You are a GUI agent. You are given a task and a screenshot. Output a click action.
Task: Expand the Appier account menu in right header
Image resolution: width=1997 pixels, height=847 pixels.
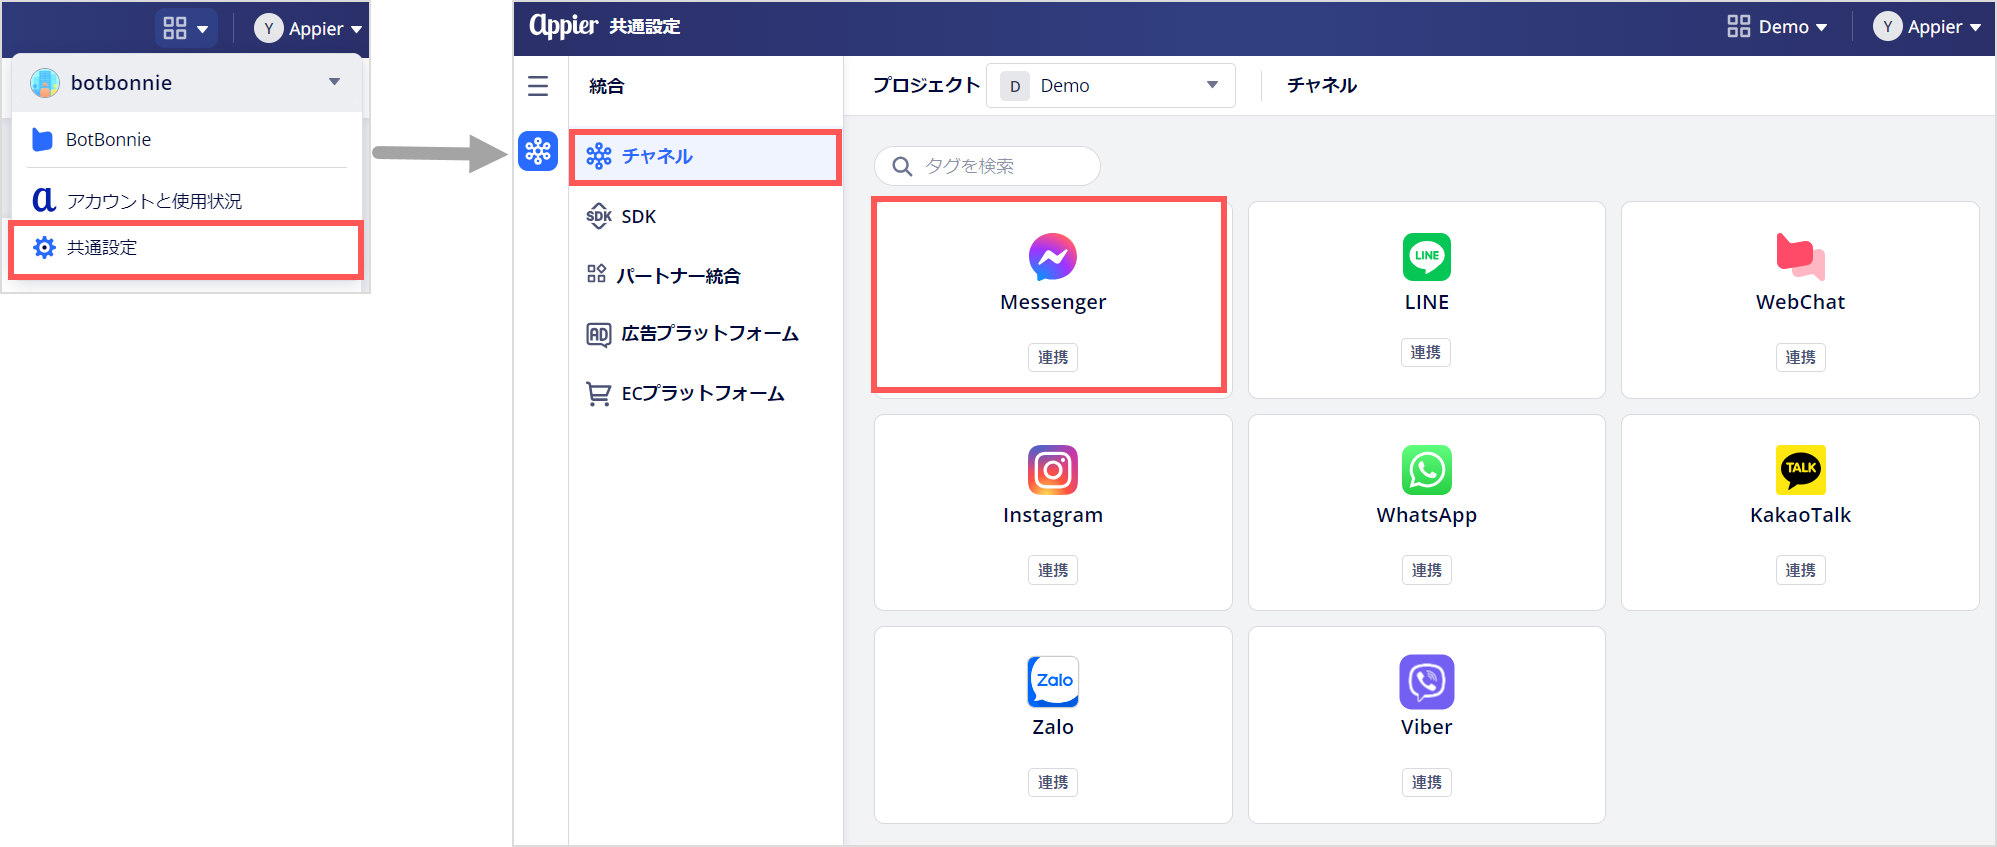(1926, 27)
